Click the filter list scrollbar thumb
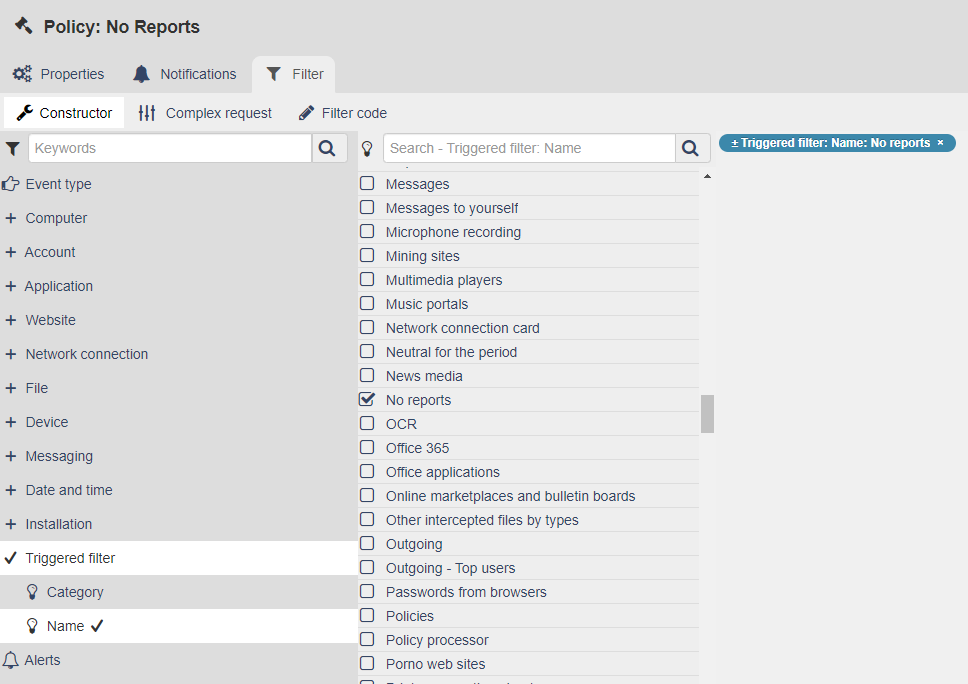Image resolution: width=968 pixels, height=684 pixels. 707,413
